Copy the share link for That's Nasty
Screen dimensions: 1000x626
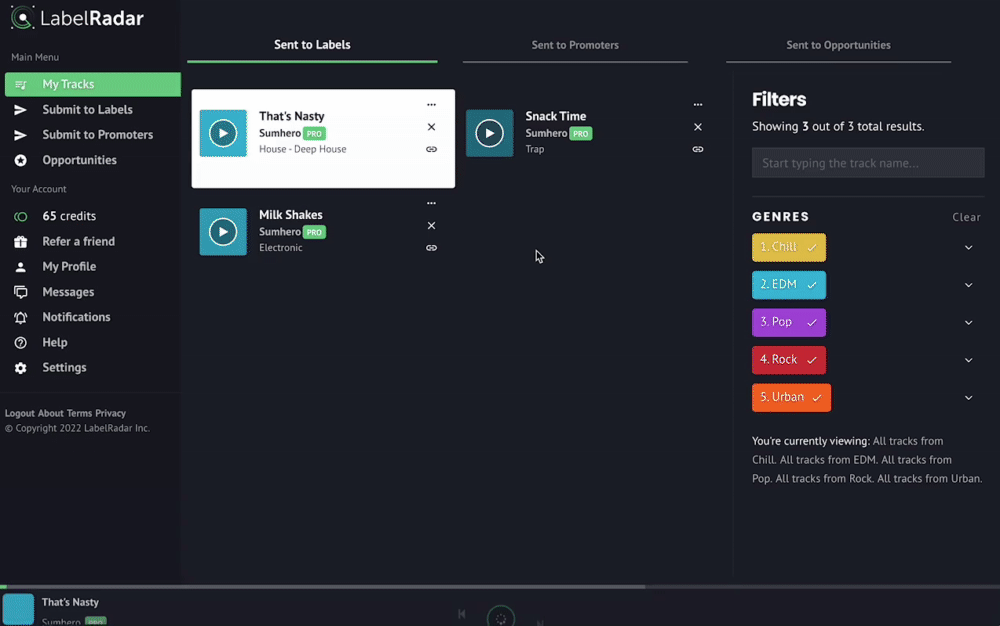[431, 149]
